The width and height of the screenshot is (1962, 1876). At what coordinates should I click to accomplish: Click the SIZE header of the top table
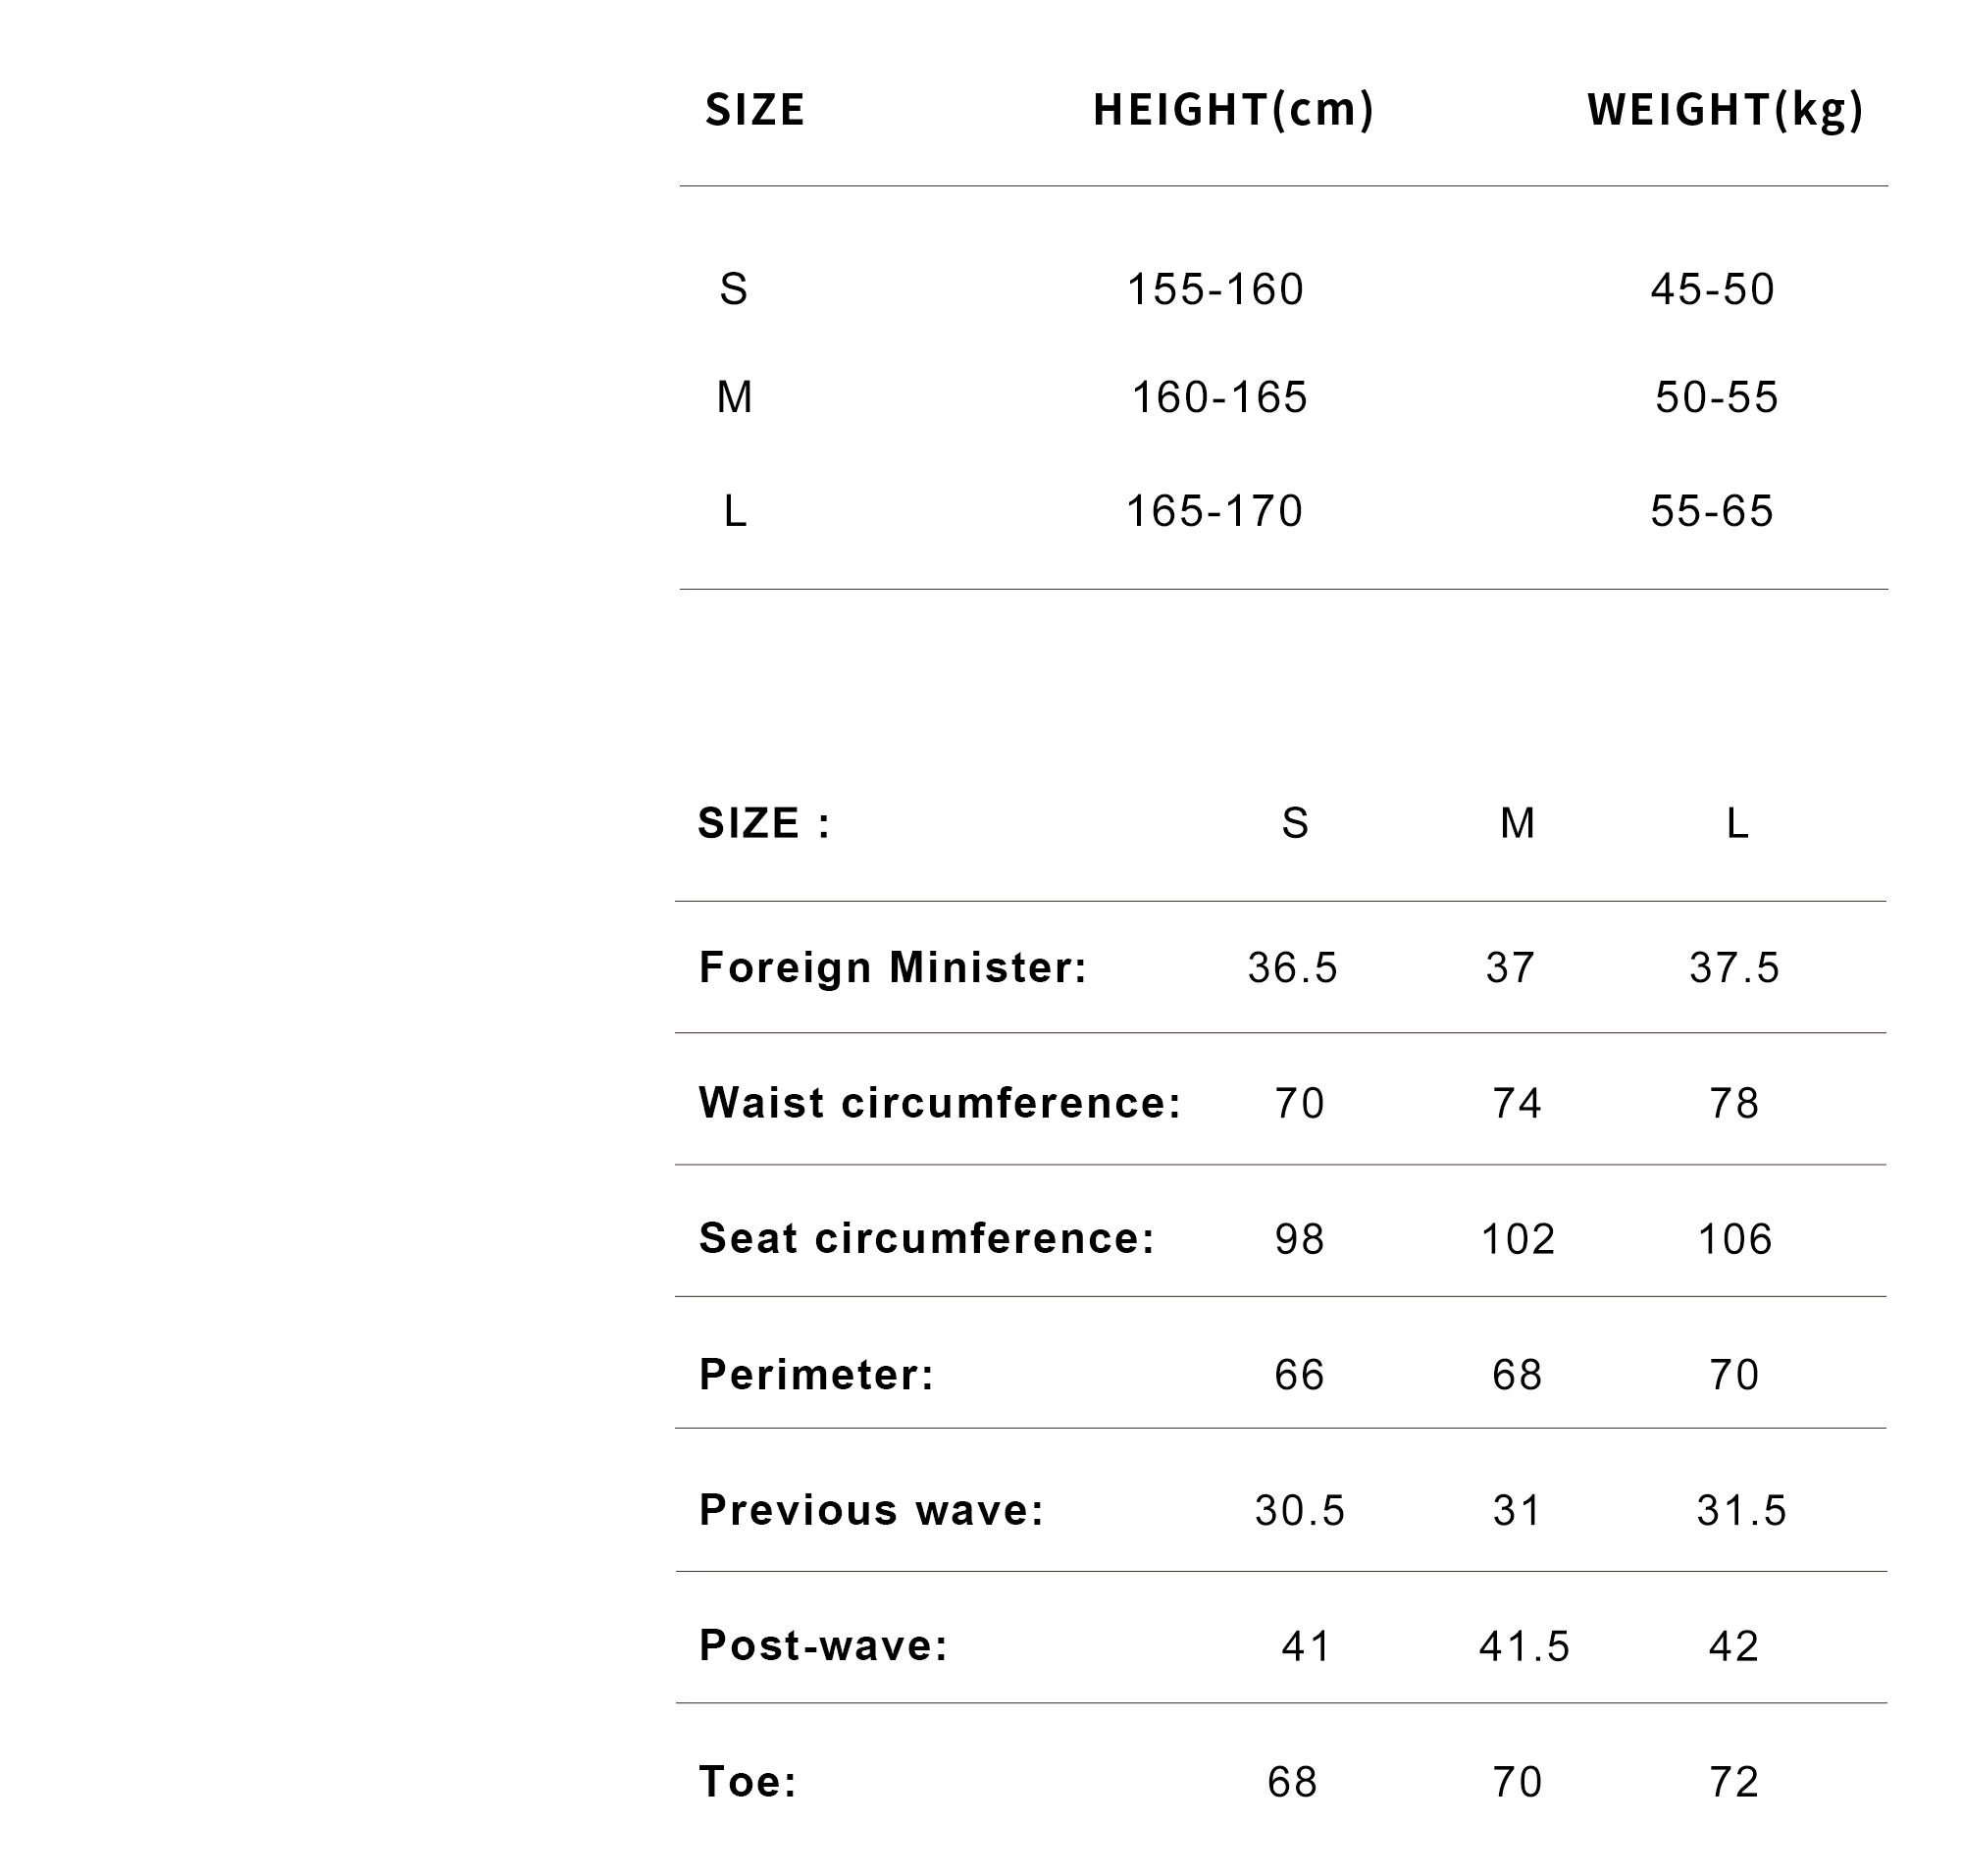[754, 109]
